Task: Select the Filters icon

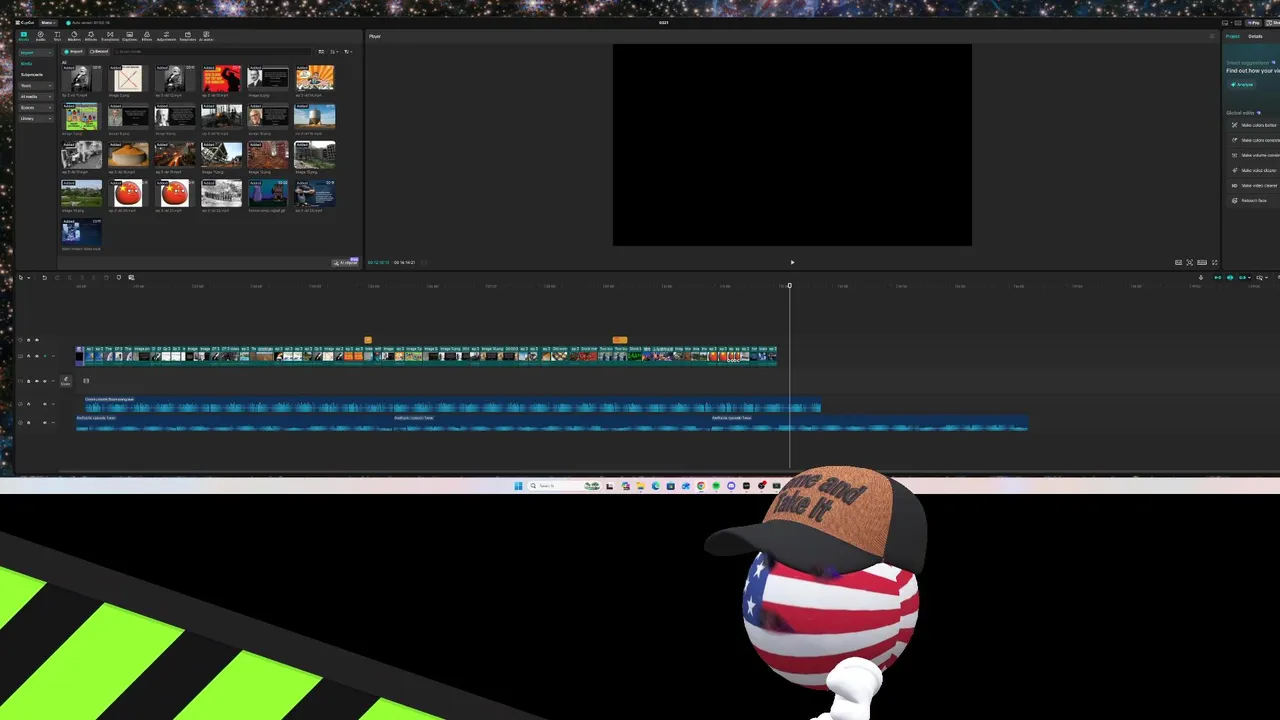Action: tap(147, 36)
